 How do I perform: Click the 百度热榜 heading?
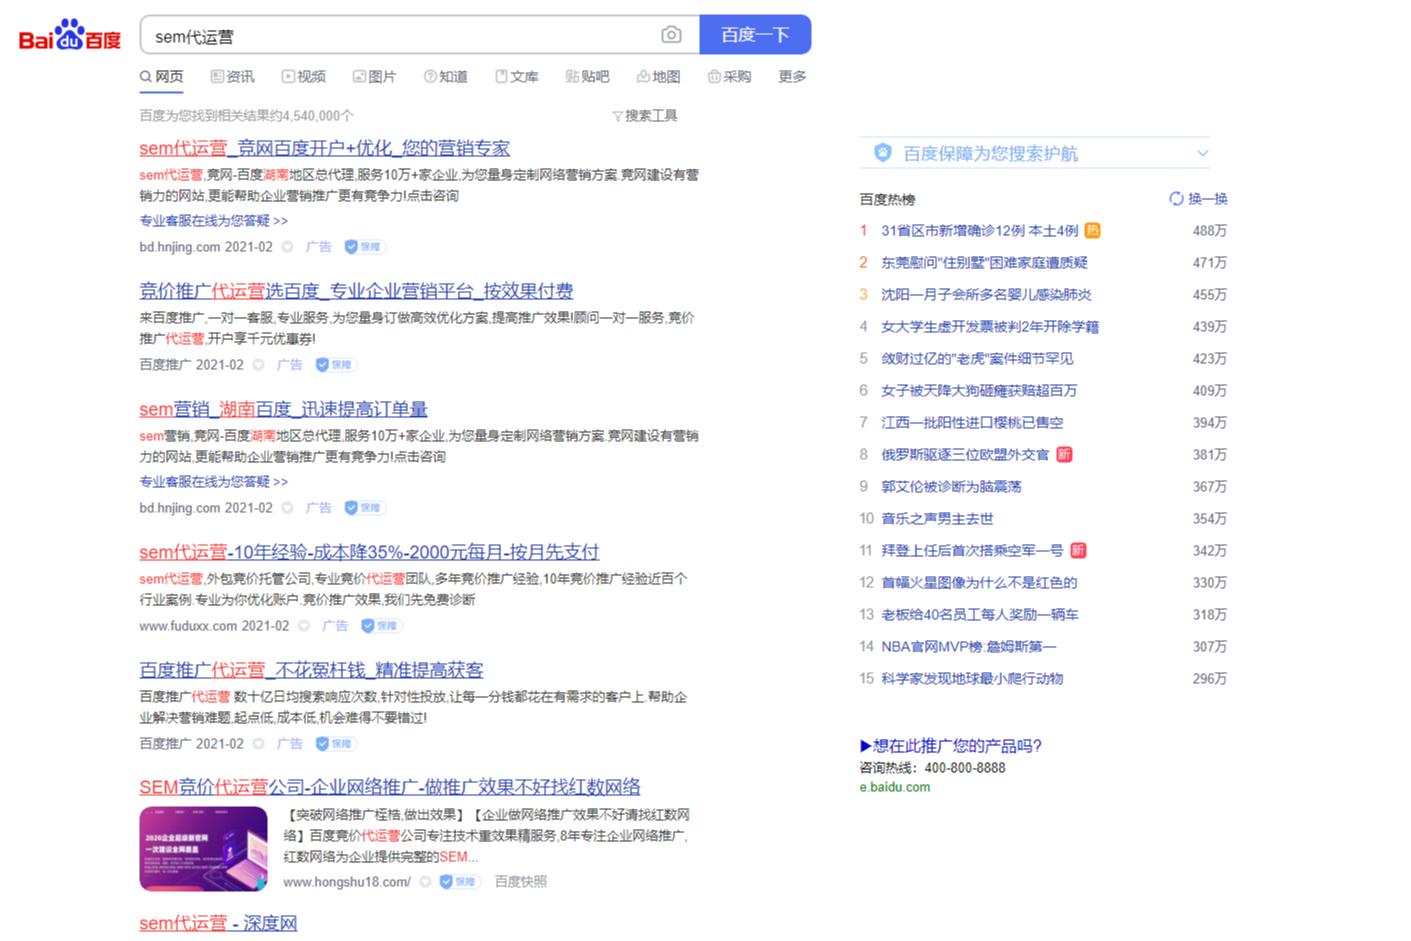click(887, 200)
